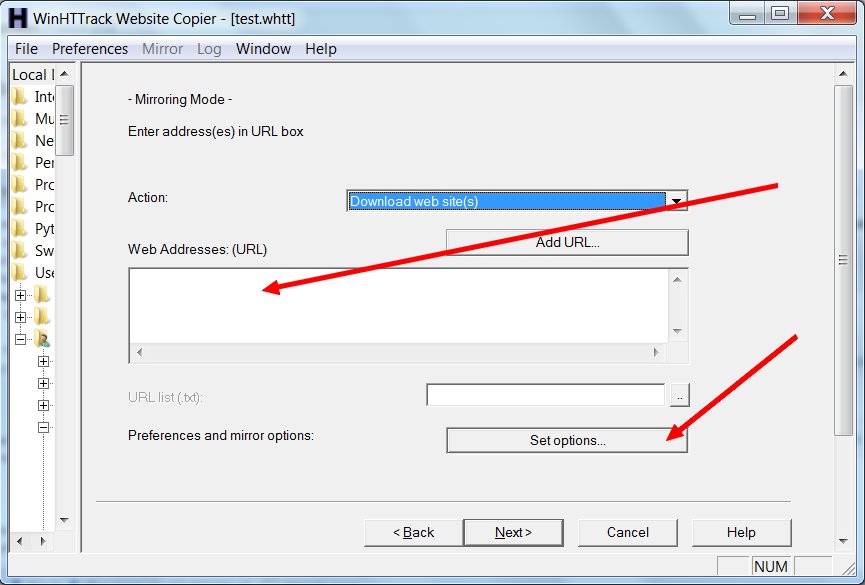Proceed with the Next > button
This screenshot has width=865, height=585.
coord(513,532)
